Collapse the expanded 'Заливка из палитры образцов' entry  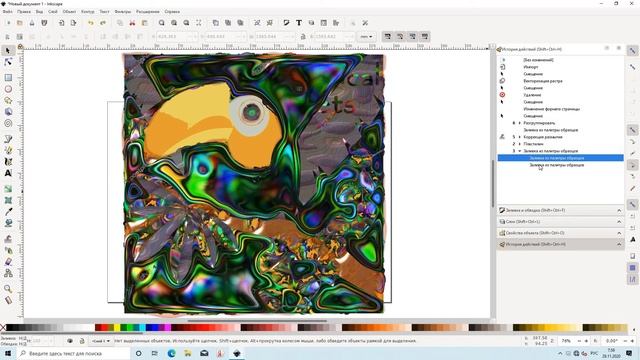pos(520,151)
